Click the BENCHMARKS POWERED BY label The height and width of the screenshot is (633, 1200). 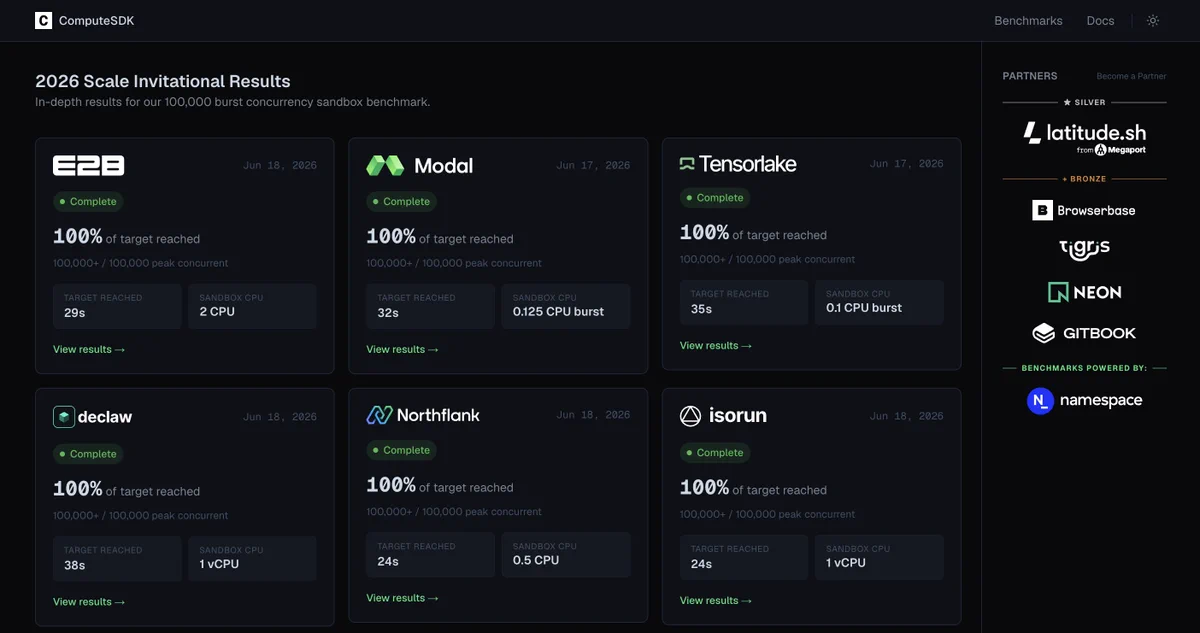click(x=1084, y=368)
